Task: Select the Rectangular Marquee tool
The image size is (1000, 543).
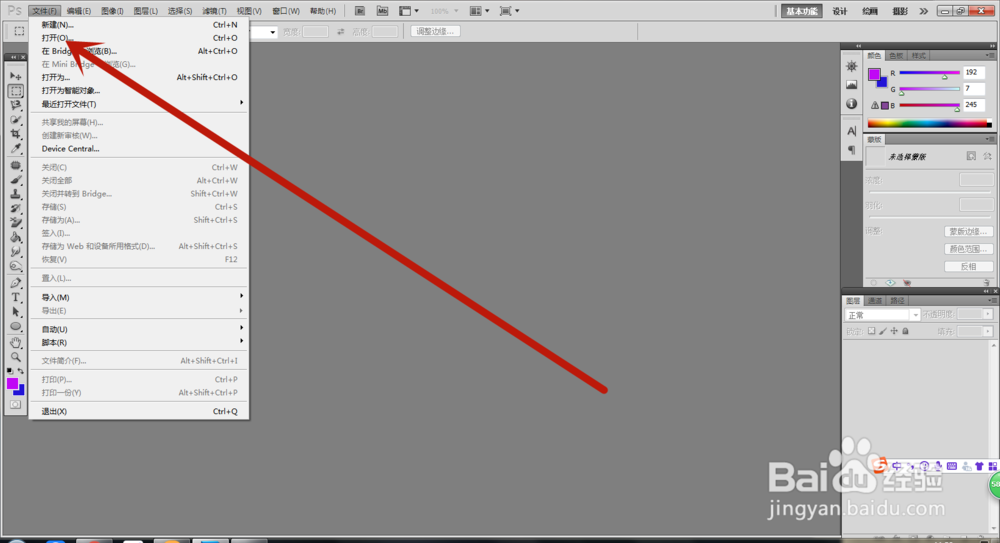Action: click(15, 91)
